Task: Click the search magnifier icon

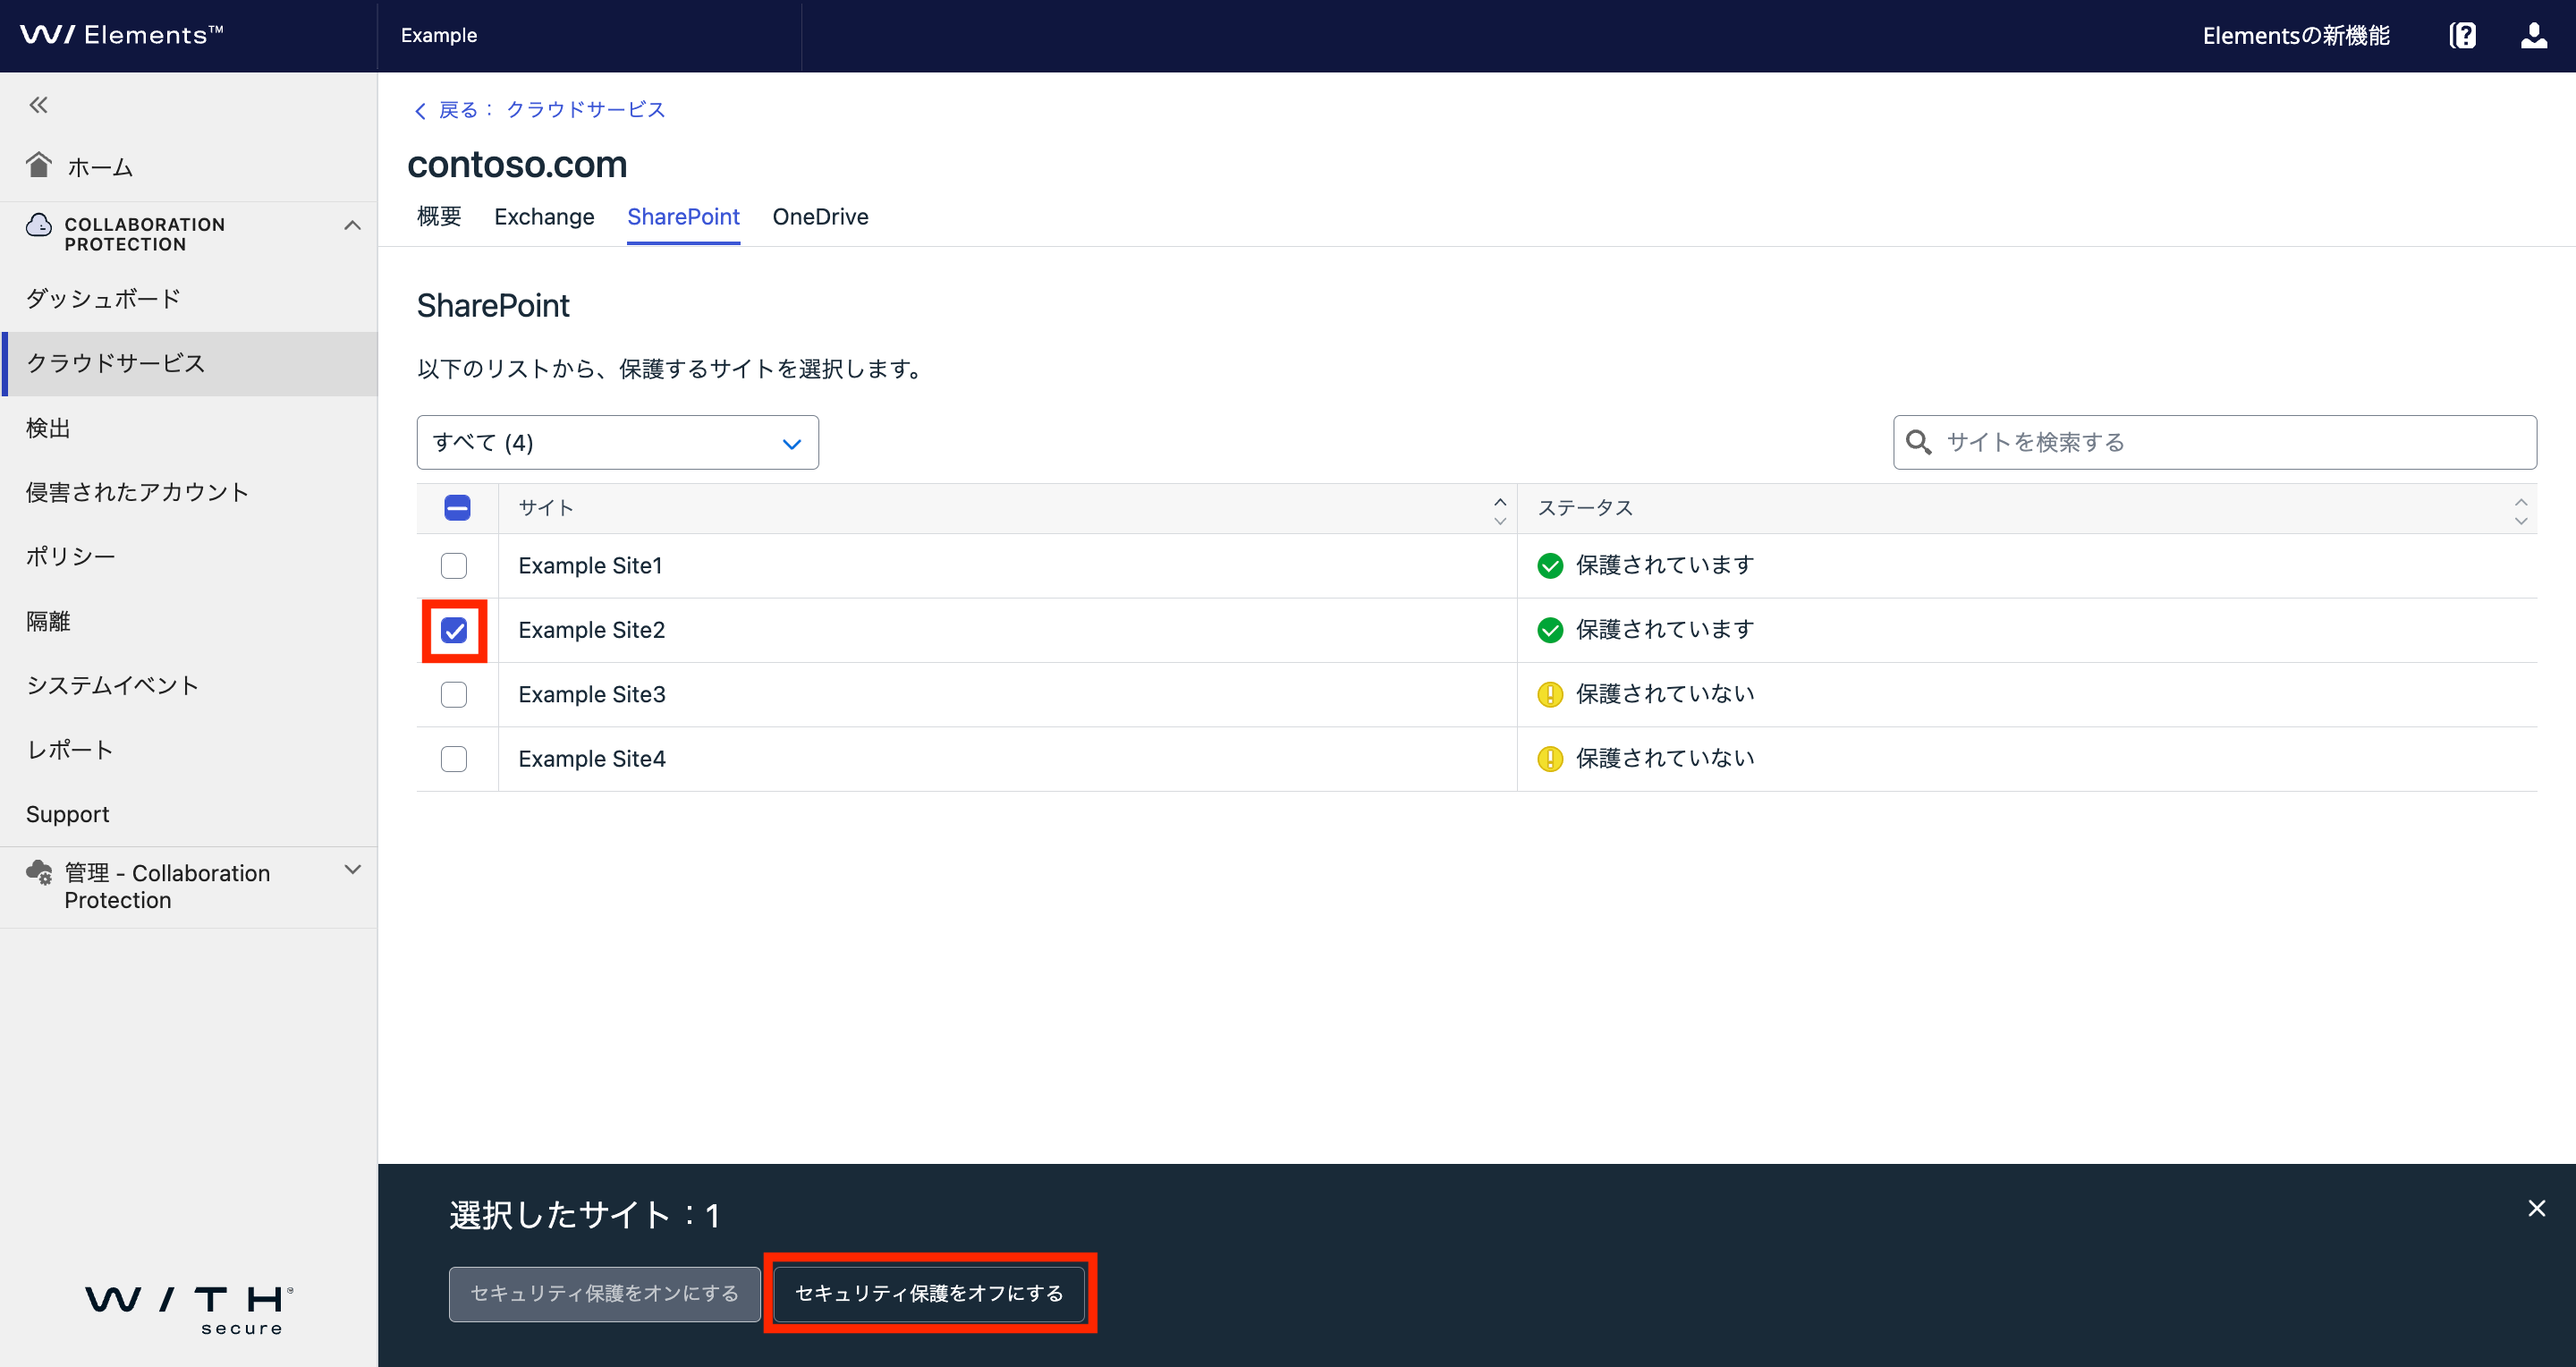Action: click(1918, 442)
